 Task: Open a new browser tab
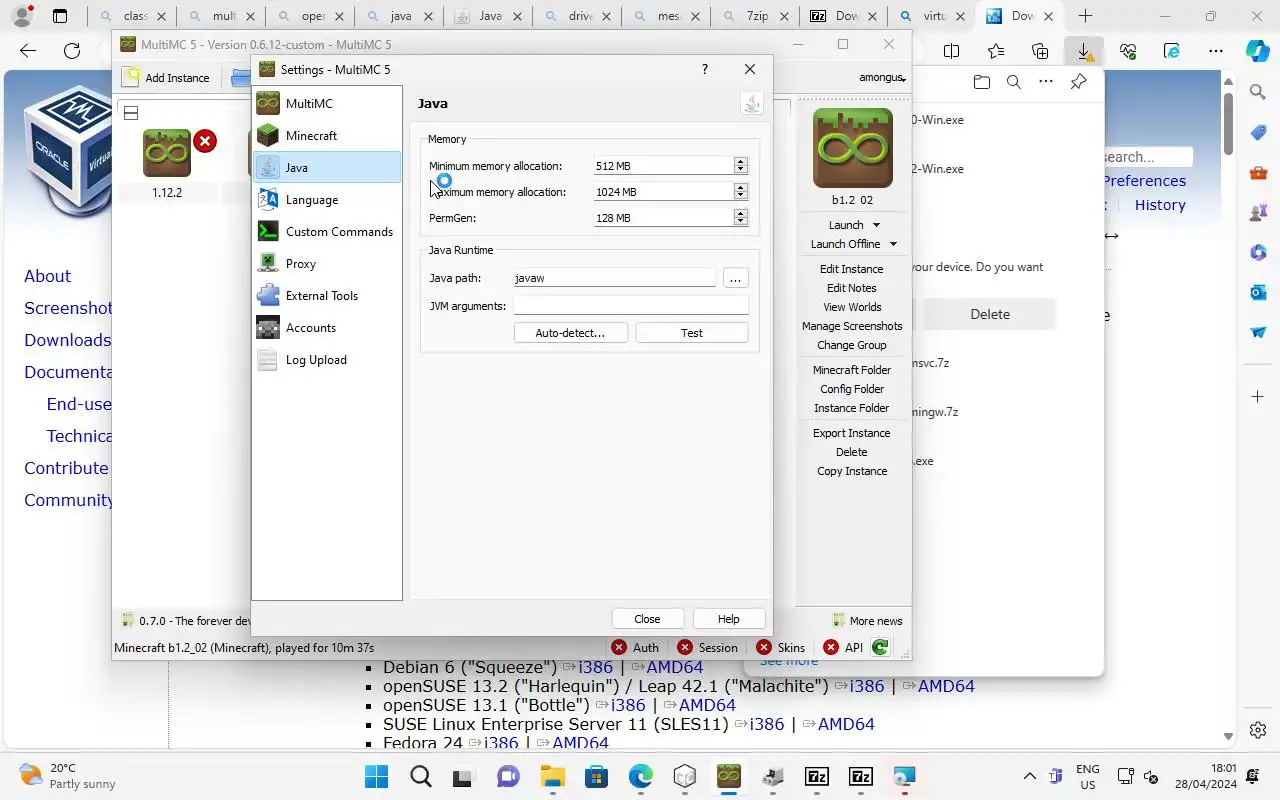tap(1085, 16)
